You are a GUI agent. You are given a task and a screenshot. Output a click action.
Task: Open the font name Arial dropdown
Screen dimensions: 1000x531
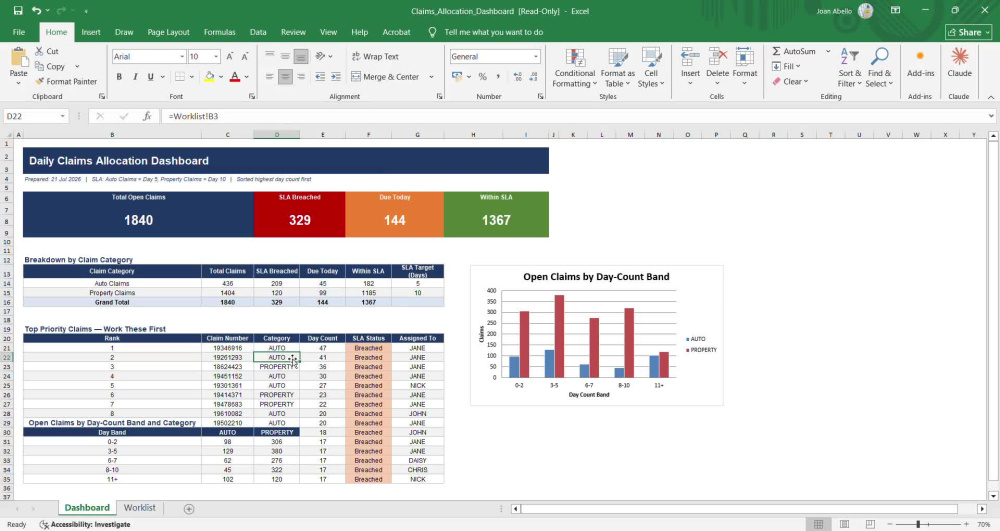click(182, 57)
